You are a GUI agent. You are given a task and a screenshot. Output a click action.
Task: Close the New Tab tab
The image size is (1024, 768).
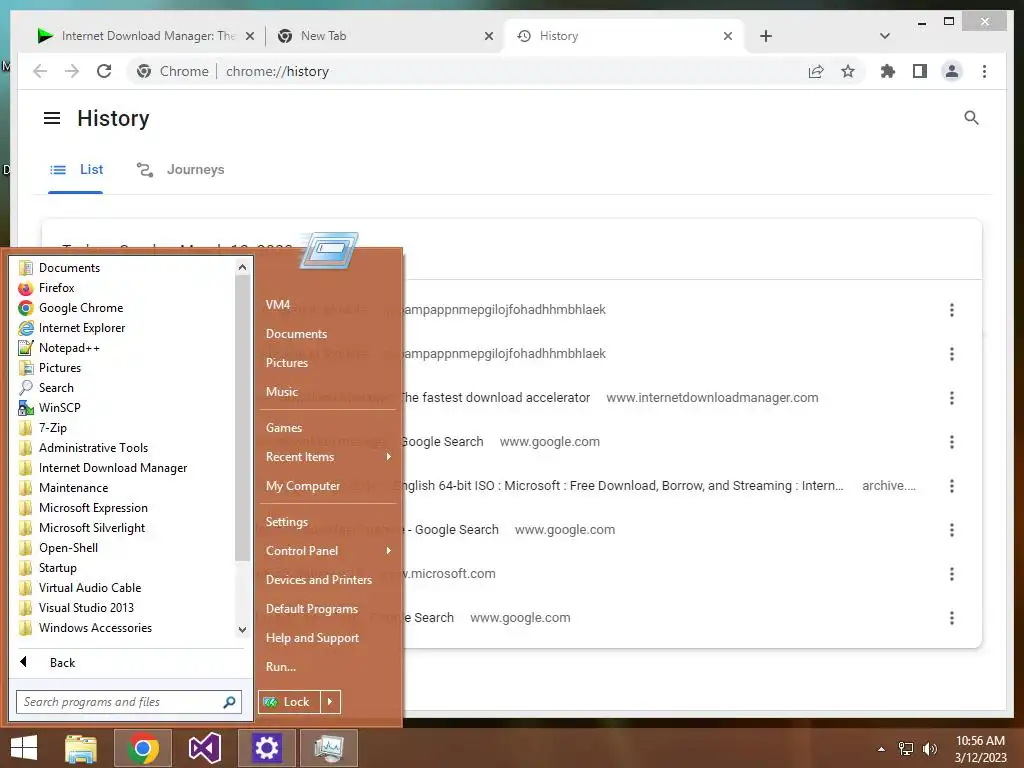(488, 36)
